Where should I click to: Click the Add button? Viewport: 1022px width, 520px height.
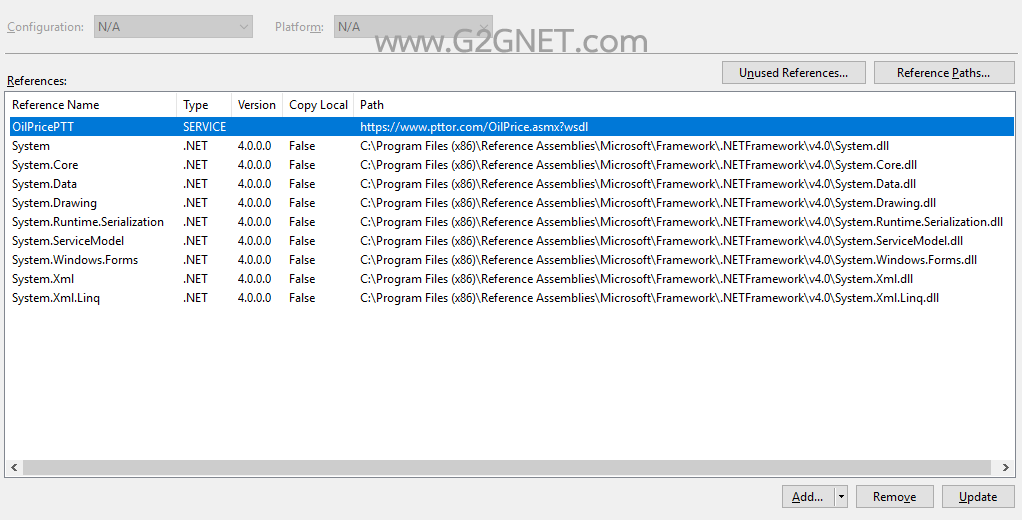pyautogui.click(x=808, y=497)
